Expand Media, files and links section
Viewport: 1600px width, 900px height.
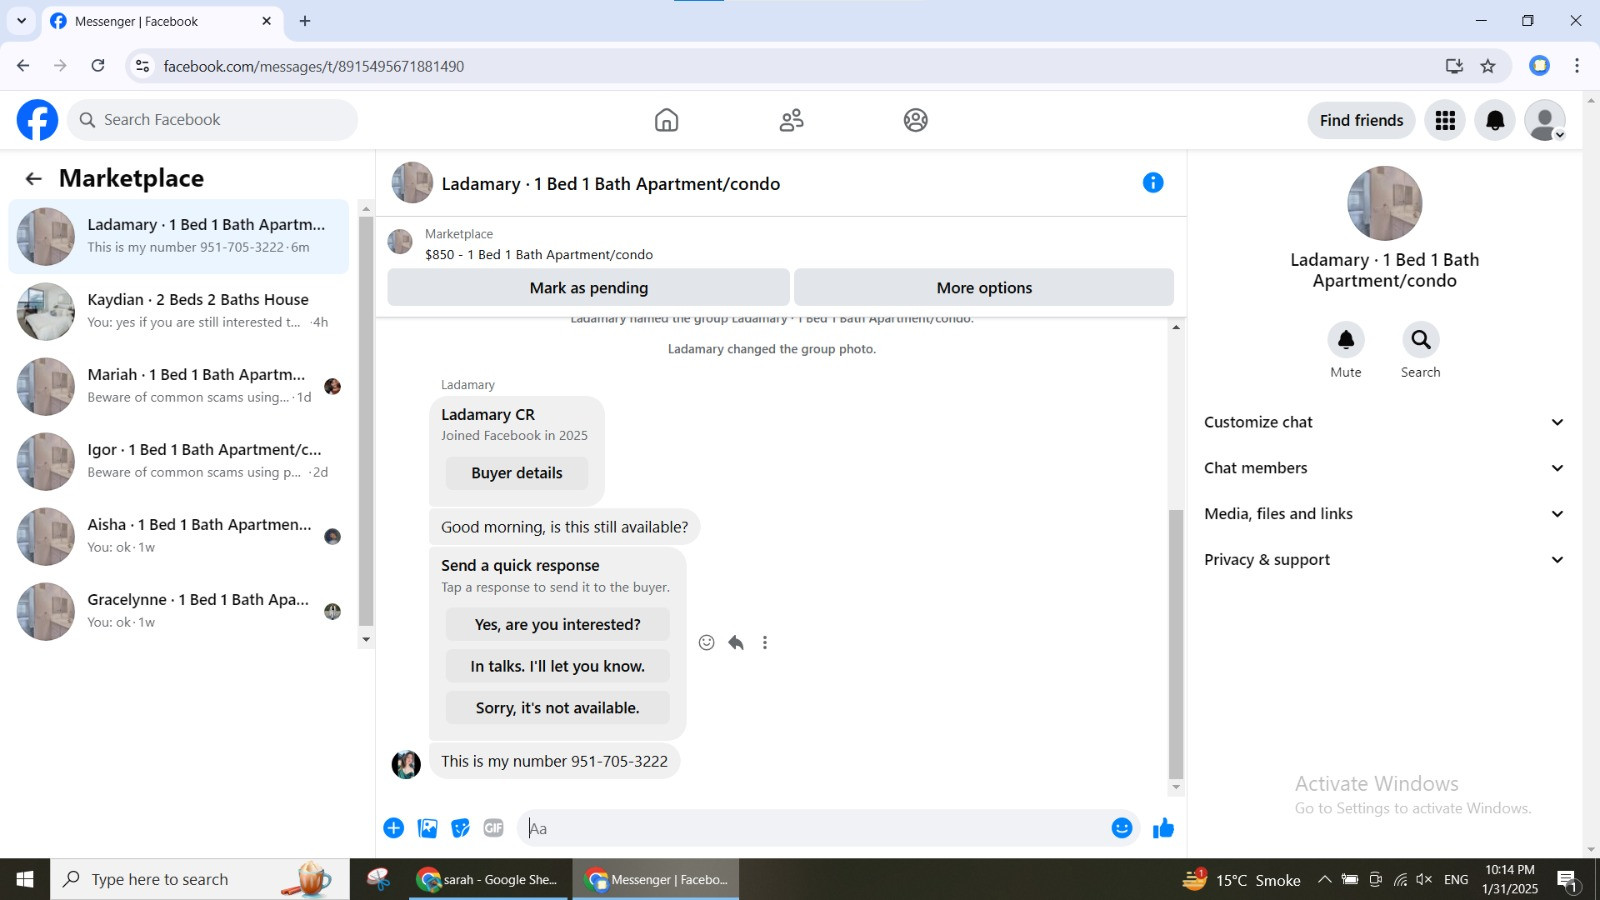point(1384,514)
